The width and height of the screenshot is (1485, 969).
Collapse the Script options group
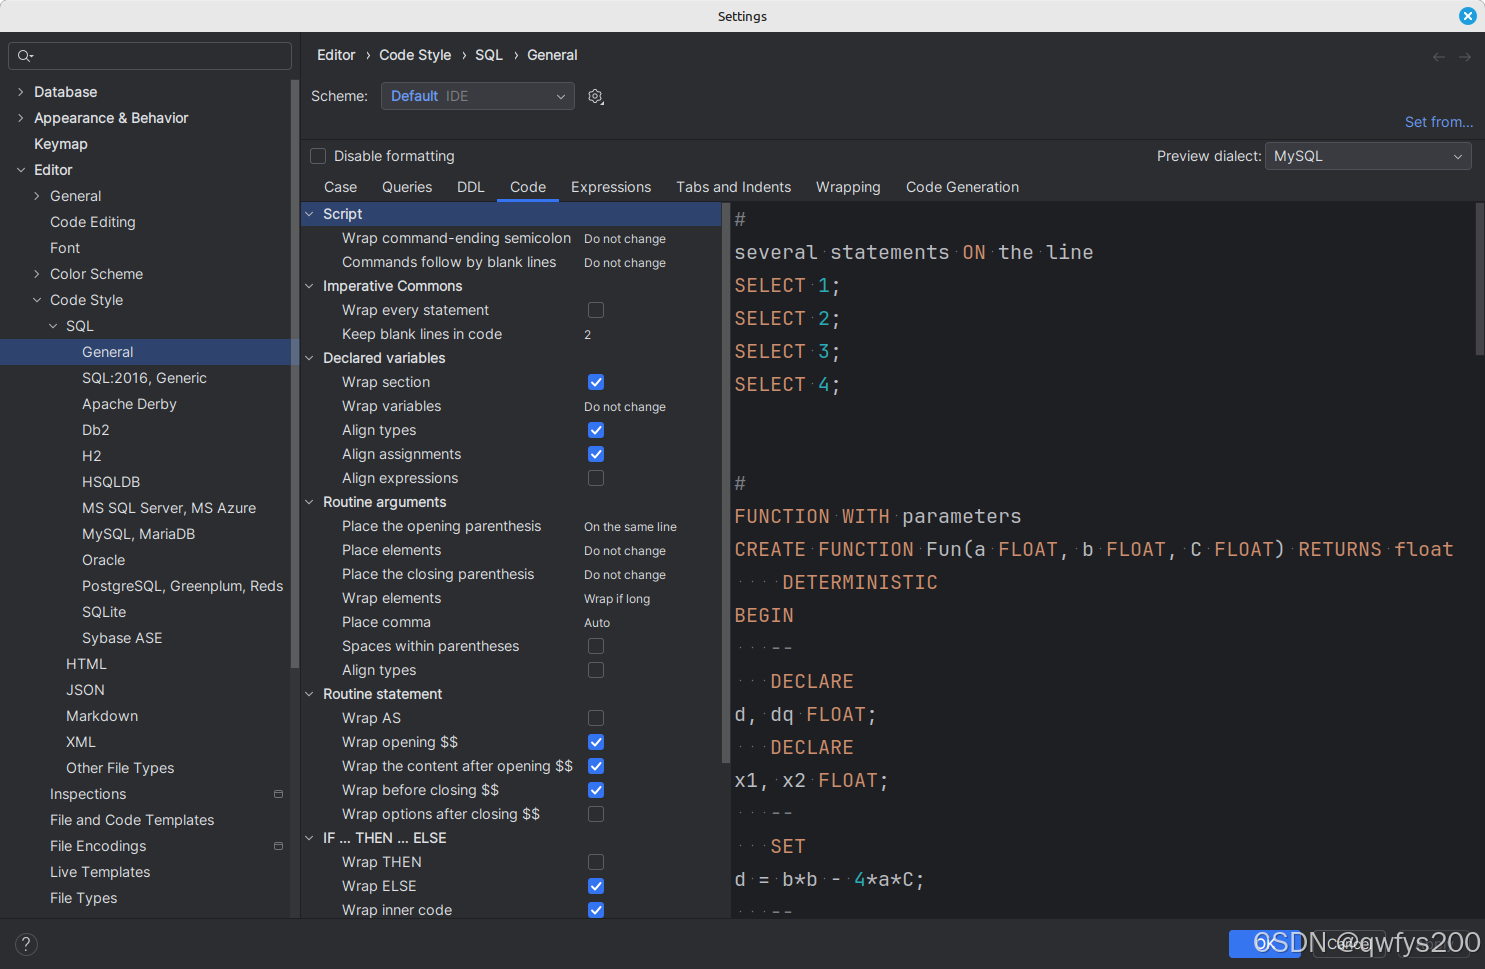[x=309, y=214]
